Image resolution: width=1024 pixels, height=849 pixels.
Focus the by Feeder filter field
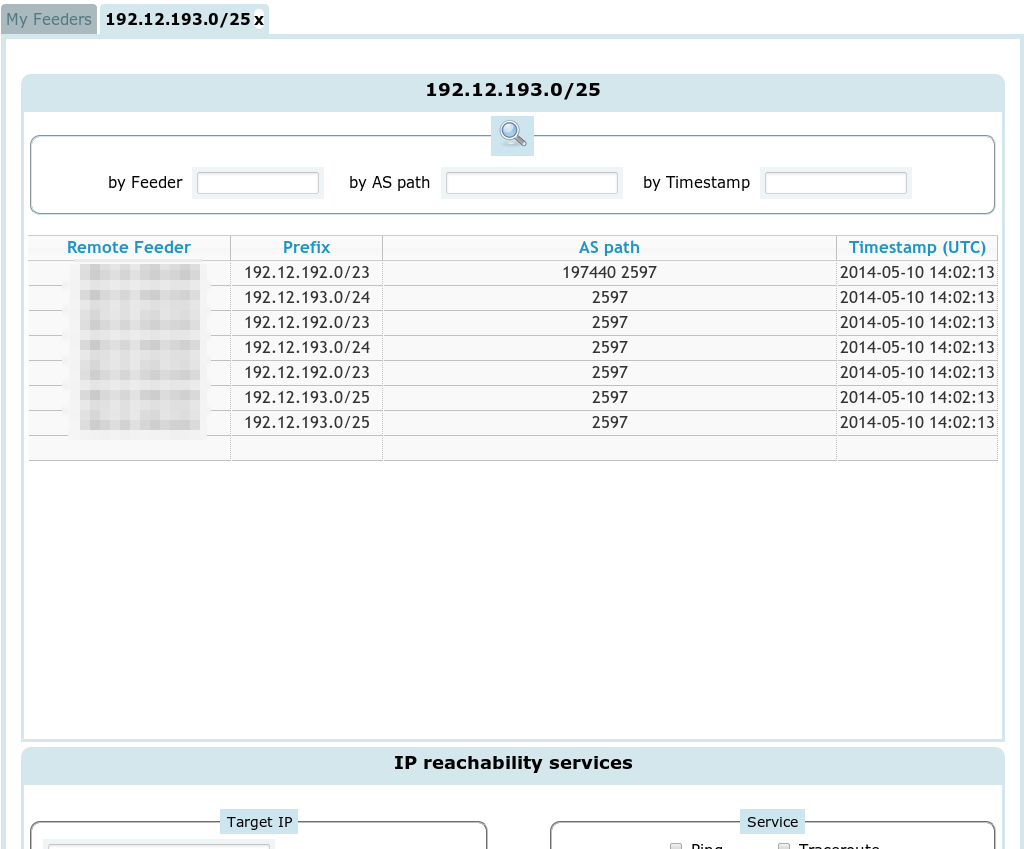click(258, 183)
